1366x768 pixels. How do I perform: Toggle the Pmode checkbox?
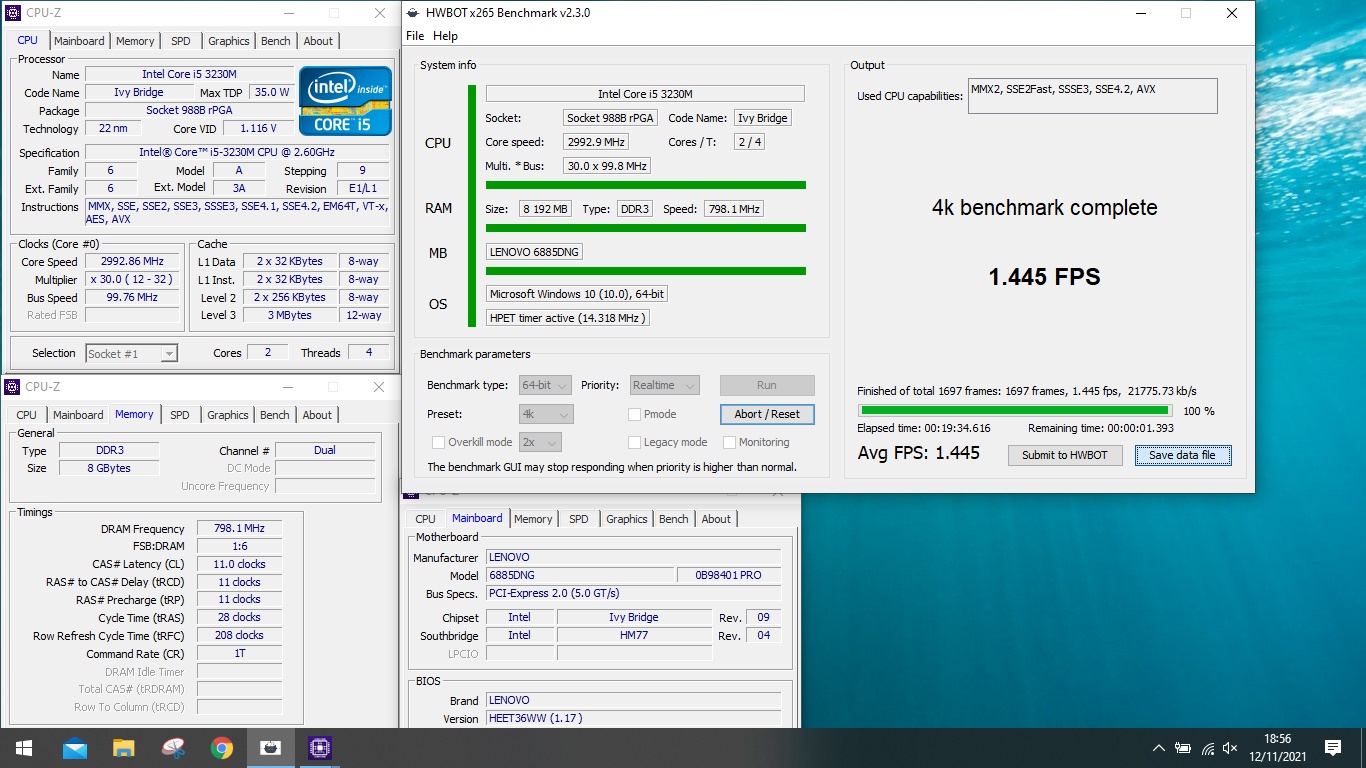pyautogui.click(x=635, y=414)
